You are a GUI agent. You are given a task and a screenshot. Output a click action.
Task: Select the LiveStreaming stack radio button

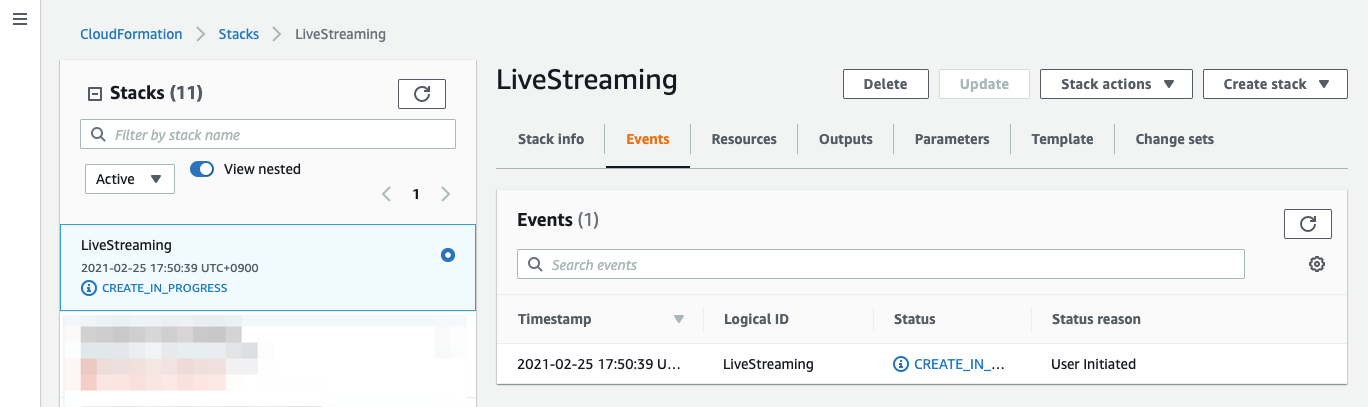point(448,255)
